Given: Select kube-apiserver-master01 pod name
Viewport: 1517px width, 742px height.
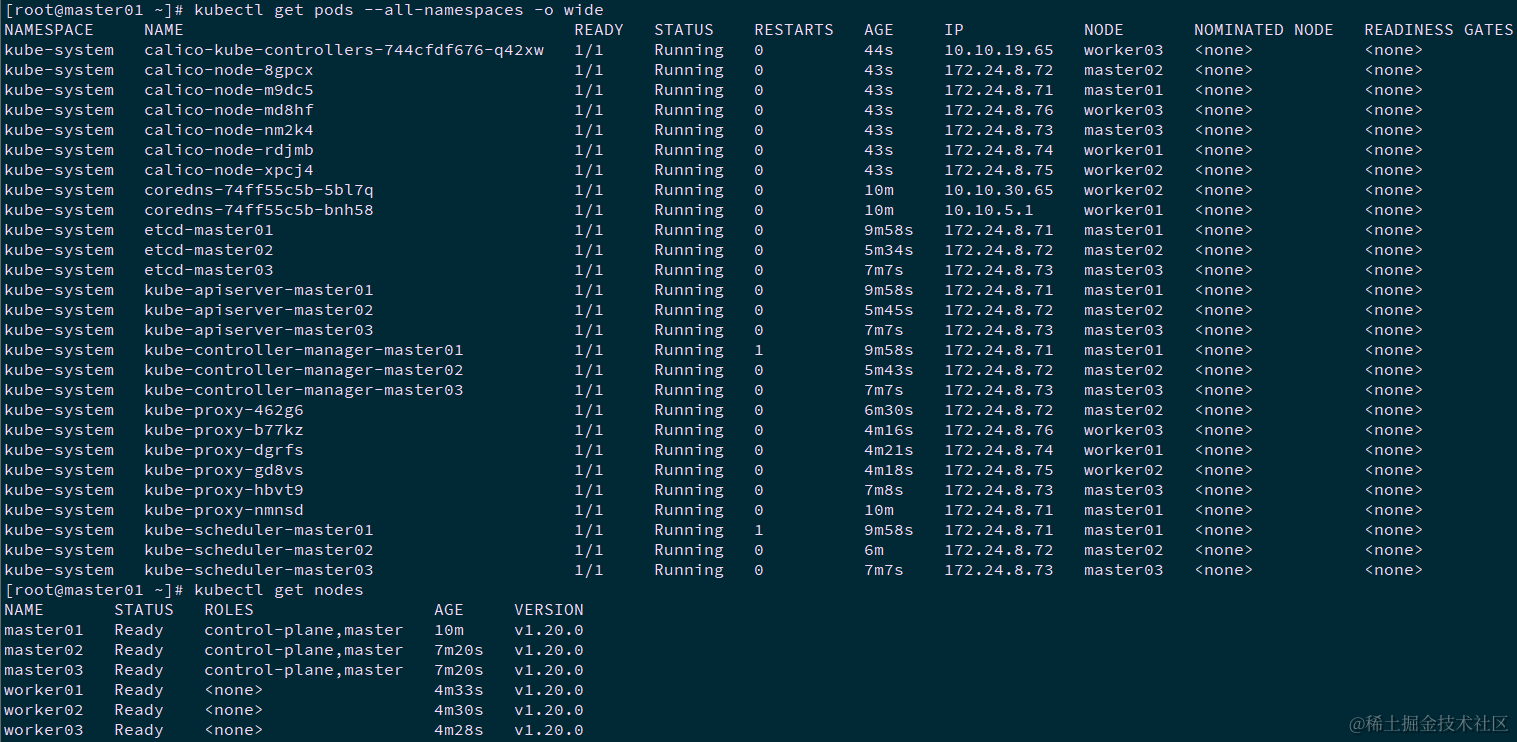Looking at the screenshot, I should (x=259, y=290).
